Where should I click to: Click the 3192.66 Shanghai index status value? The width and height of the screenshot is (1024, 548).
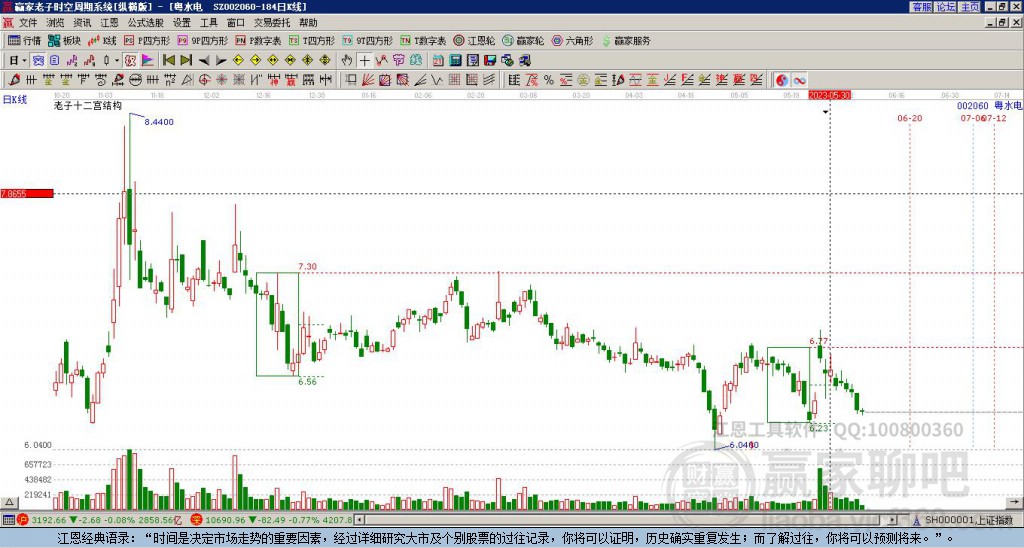pyautogui.click(x=49, y=520)
